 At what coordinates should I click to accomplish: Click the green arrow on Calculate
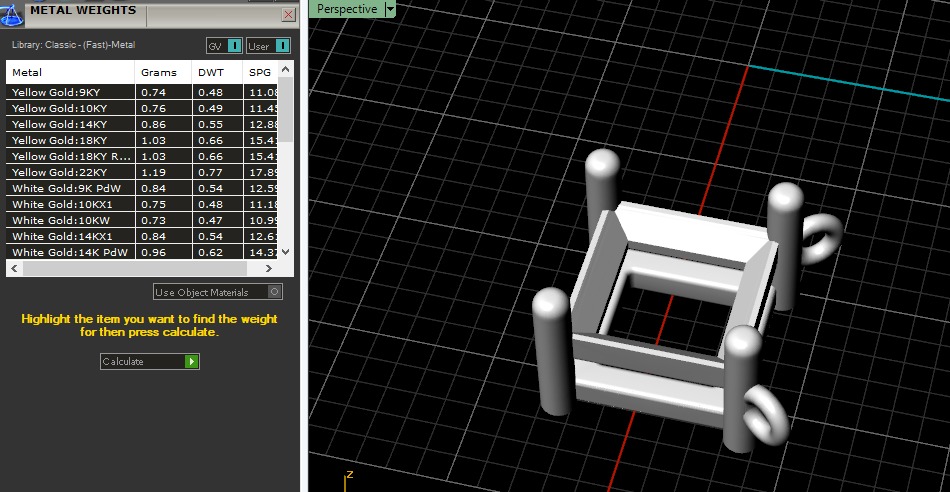pos(191,362)
